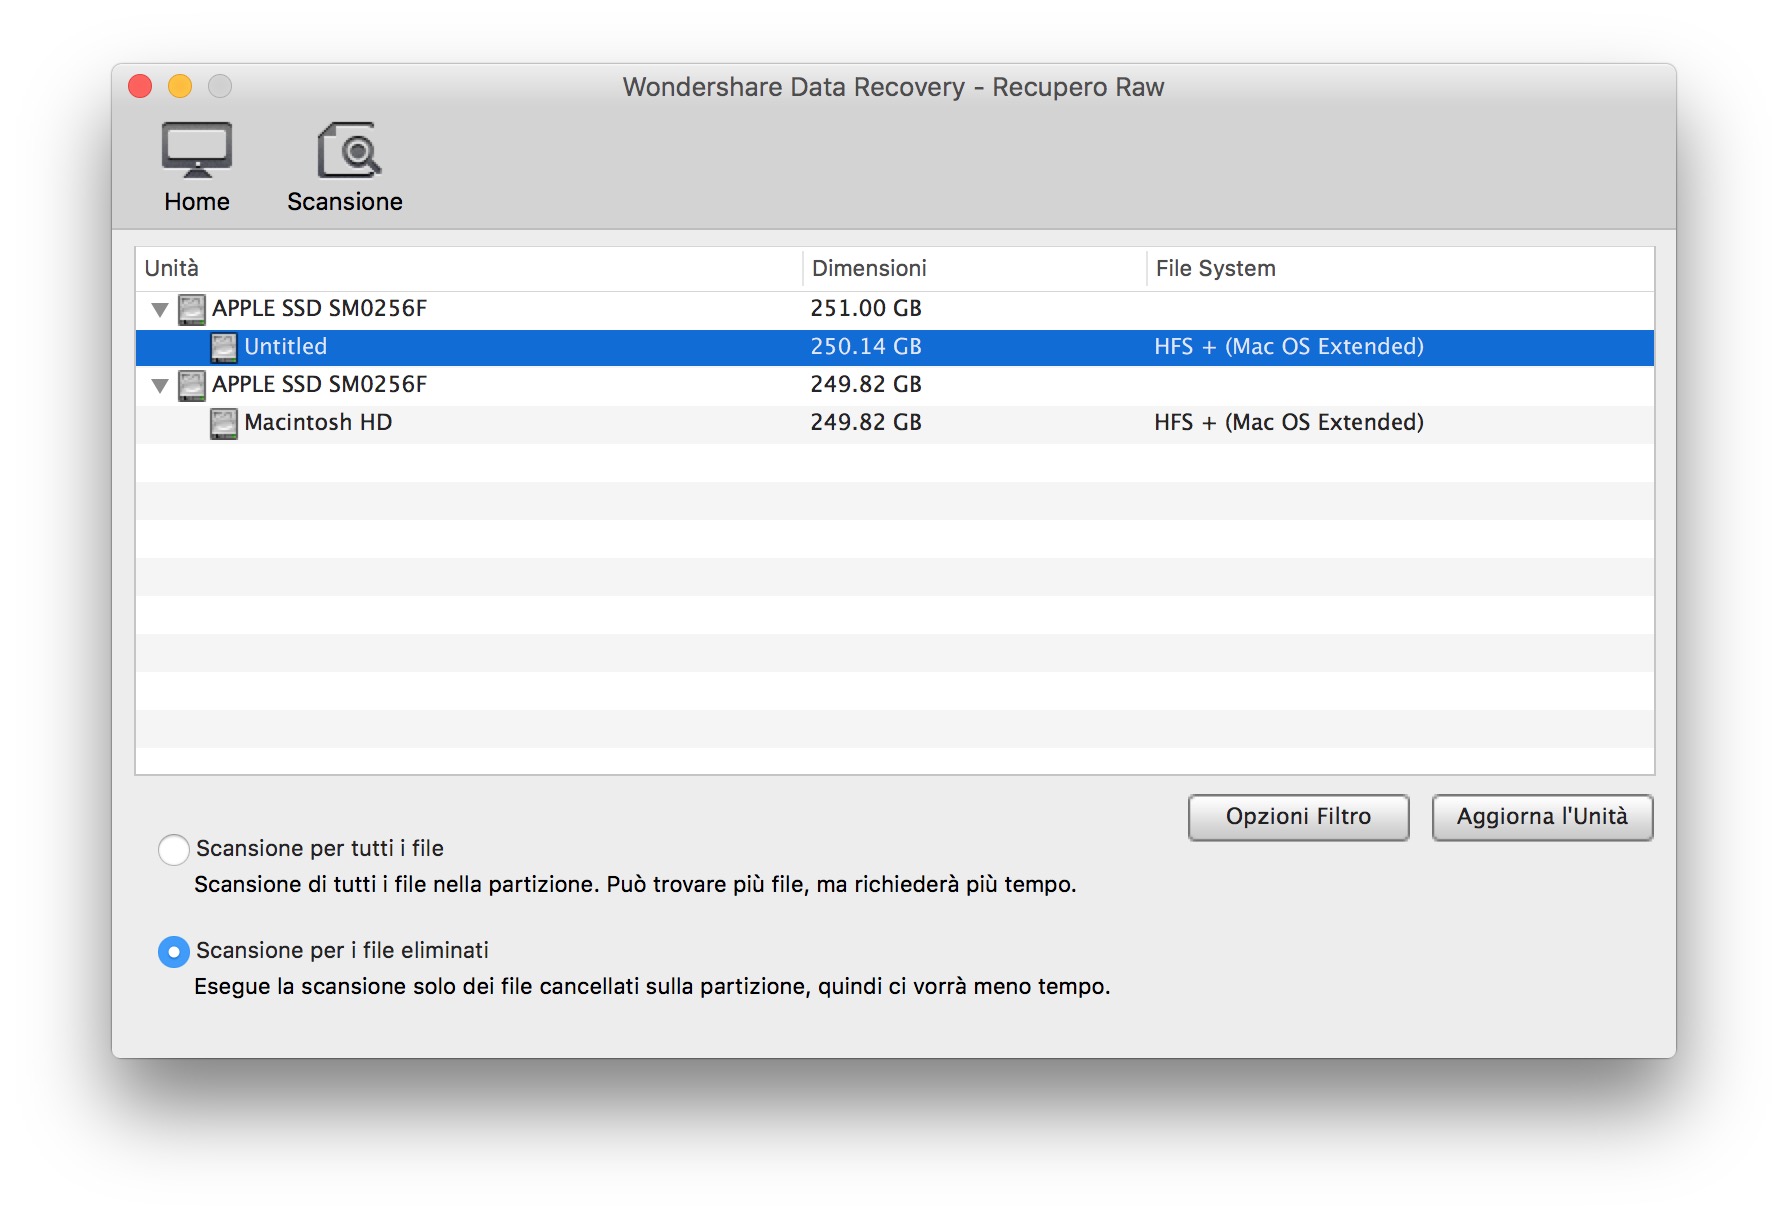Screen dimensions: 1788x1218
Task: Click the Scansione magnifier icon
Action: 348,150
